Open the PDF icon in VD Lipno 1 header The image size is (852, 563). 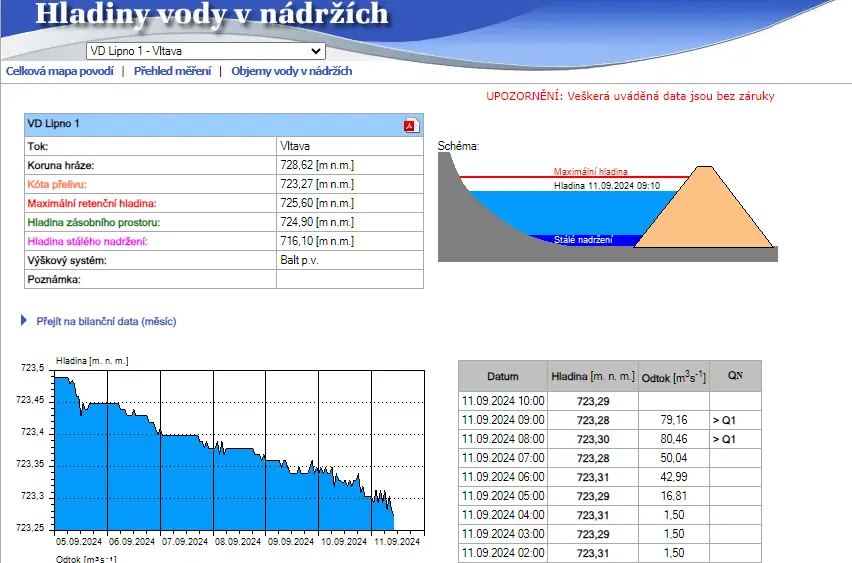point(411,125)
